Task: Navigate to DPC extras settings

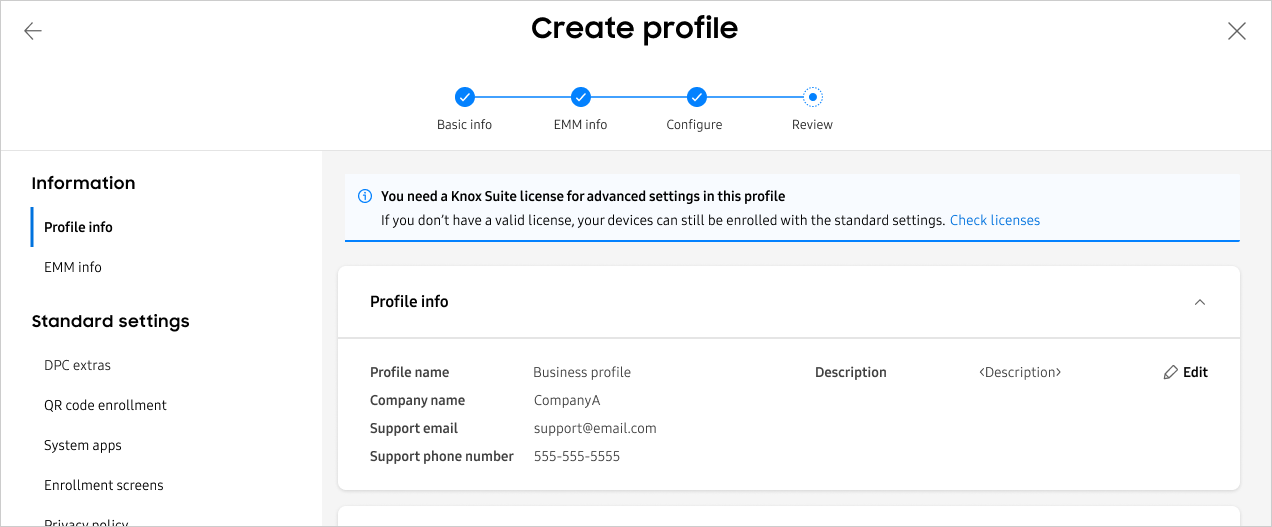Action: click(x=77, y=365)
